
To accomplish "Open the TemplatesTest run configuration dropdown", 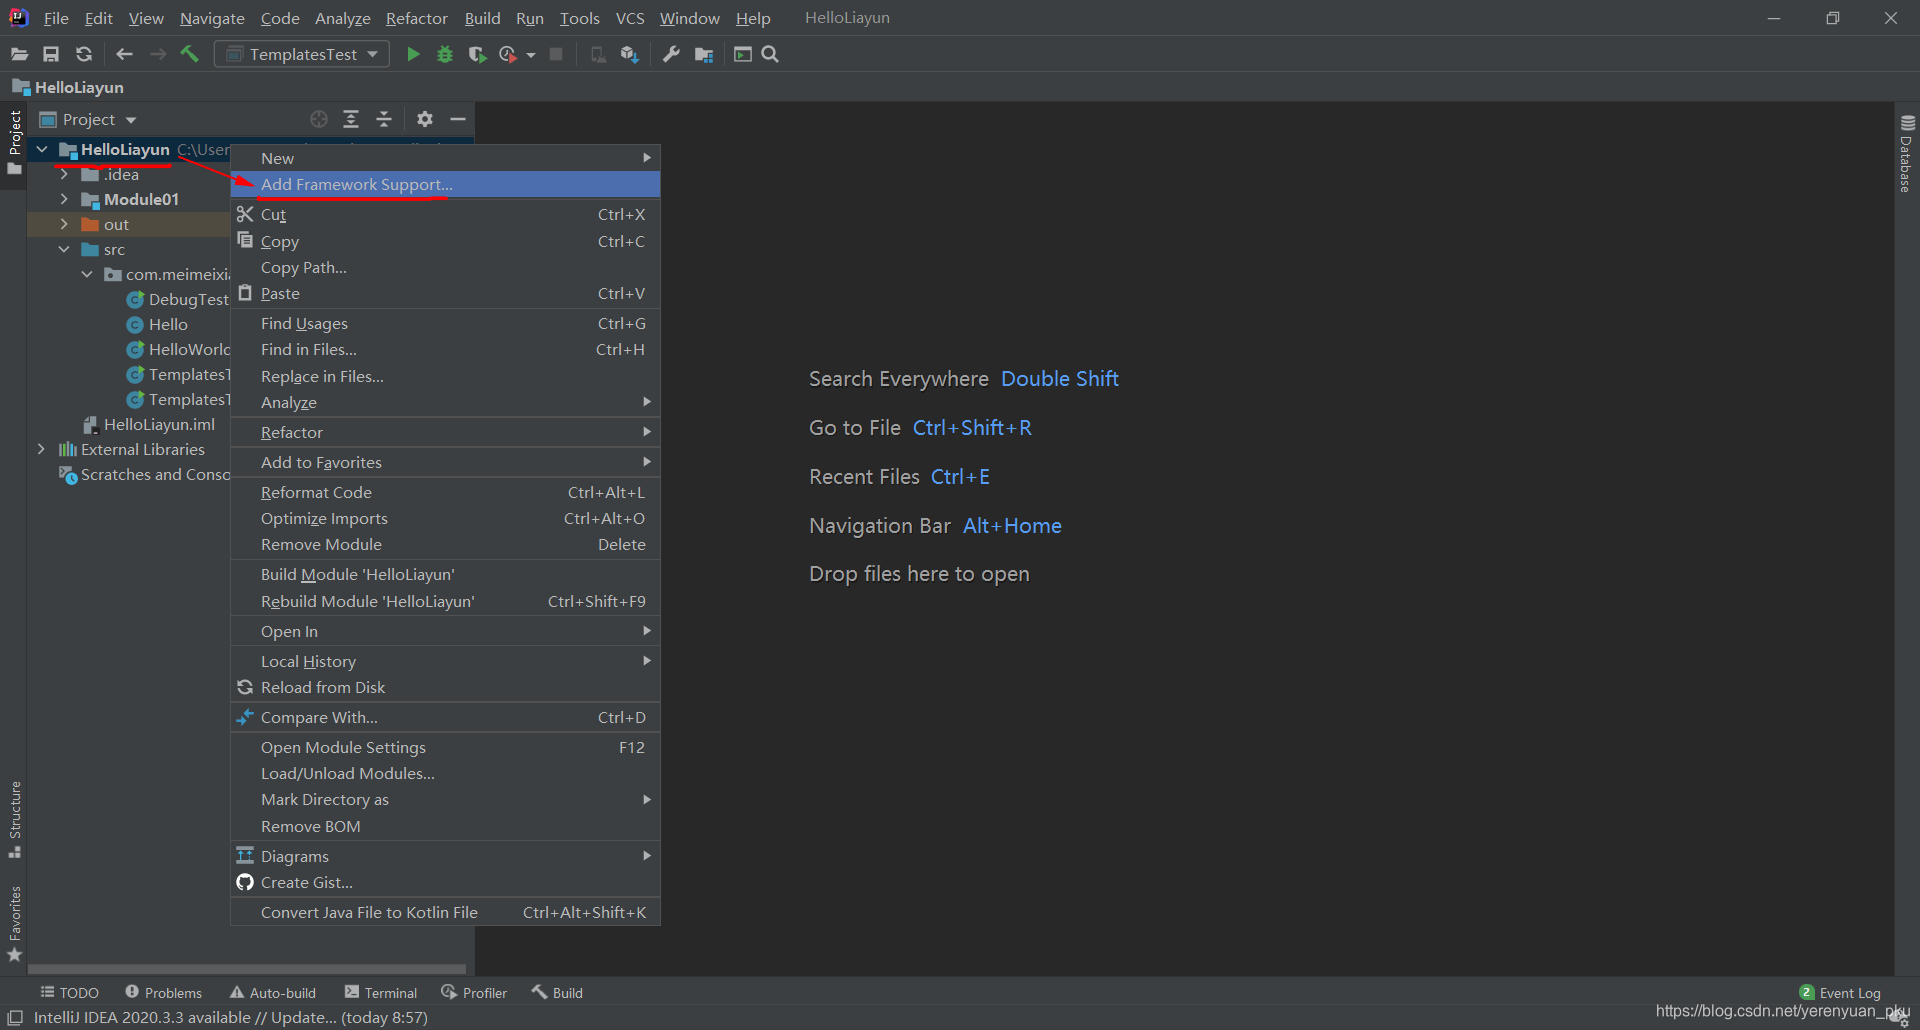I will pyautogui.click(x=302, y=54).
